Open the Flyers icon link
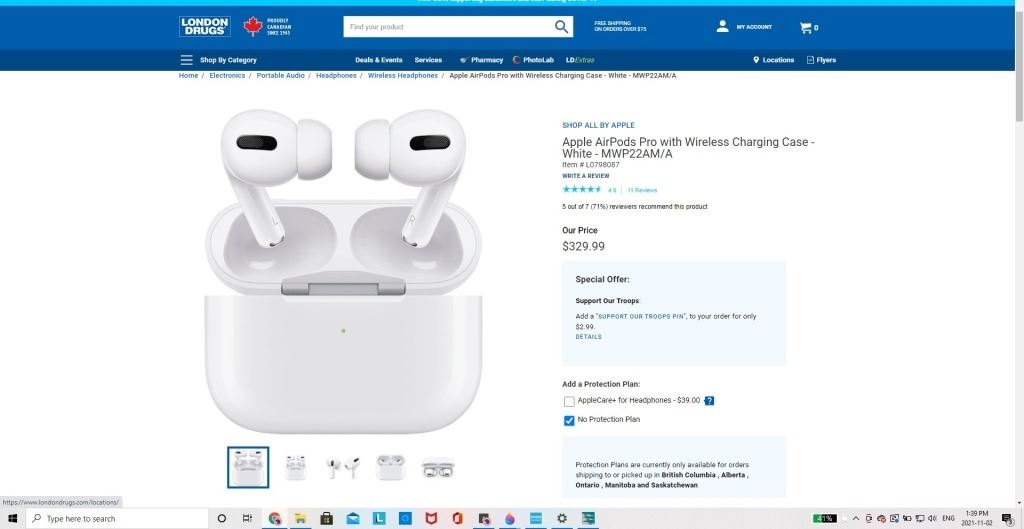 click(810, 60)
